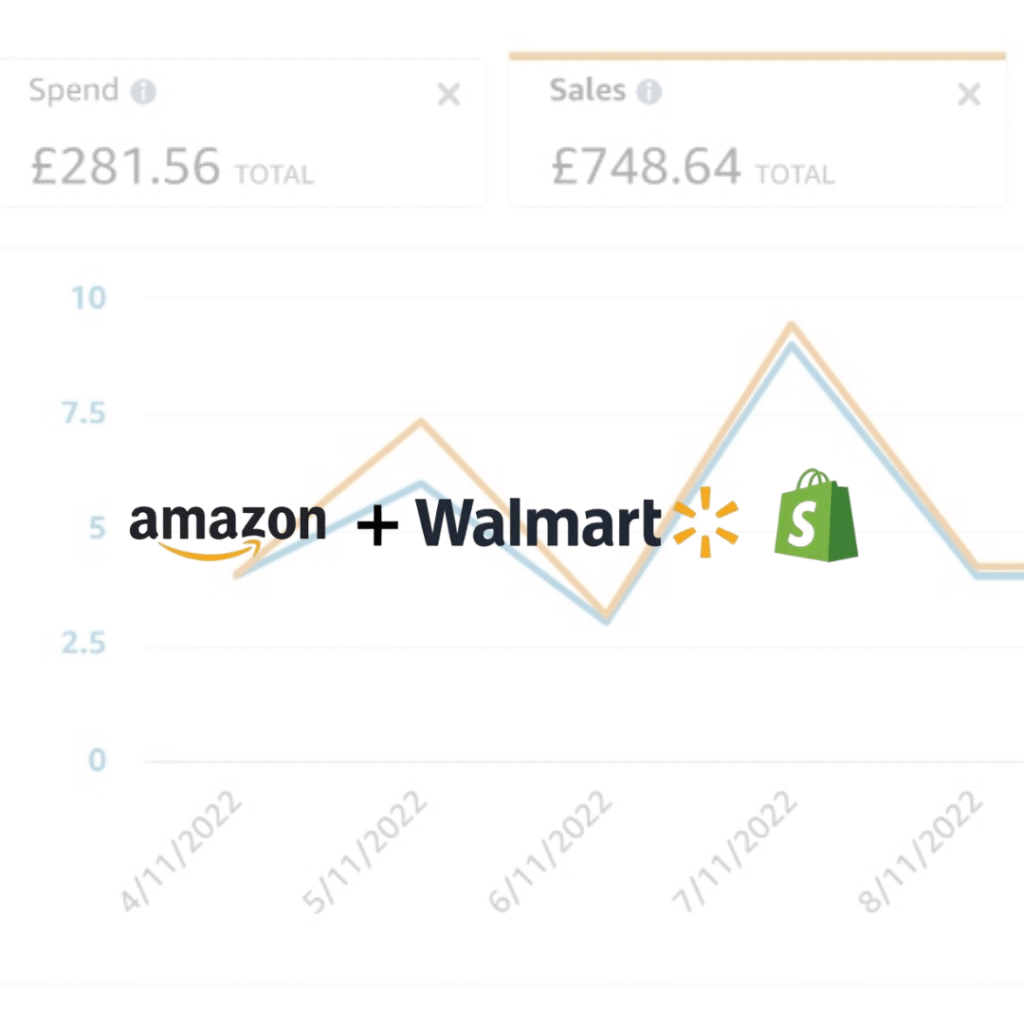Click the Sales info icon
The image size is (1024, 1024).
pyautogui.click(x=649, y=93)
